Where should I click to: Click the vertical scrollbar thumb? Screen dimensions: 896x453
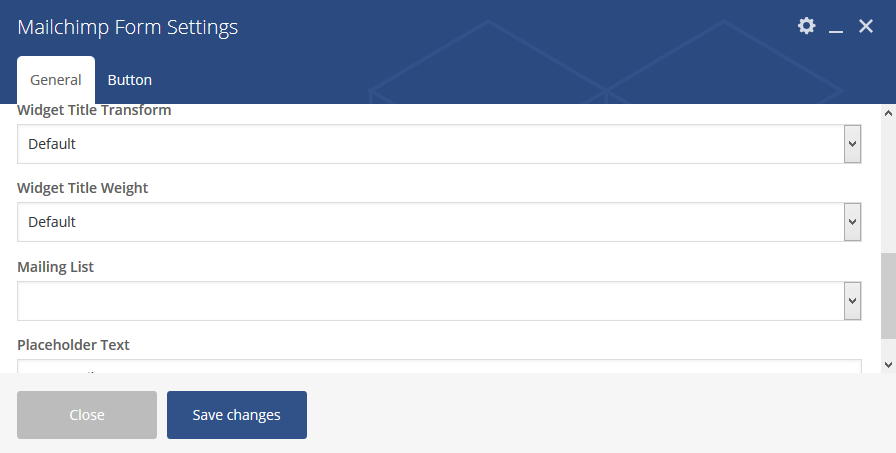pyautogui.click(x=887, y=295)
